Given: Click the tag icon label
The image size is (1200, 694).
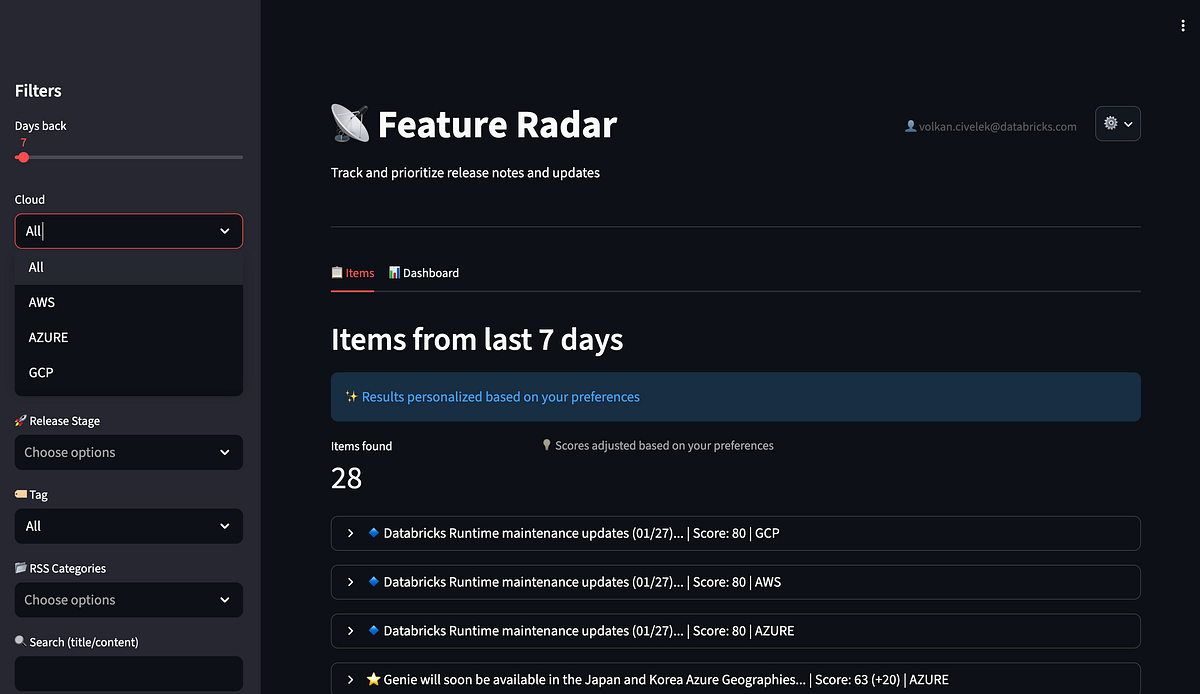Looking at the screenshot, I should (21, 495).
